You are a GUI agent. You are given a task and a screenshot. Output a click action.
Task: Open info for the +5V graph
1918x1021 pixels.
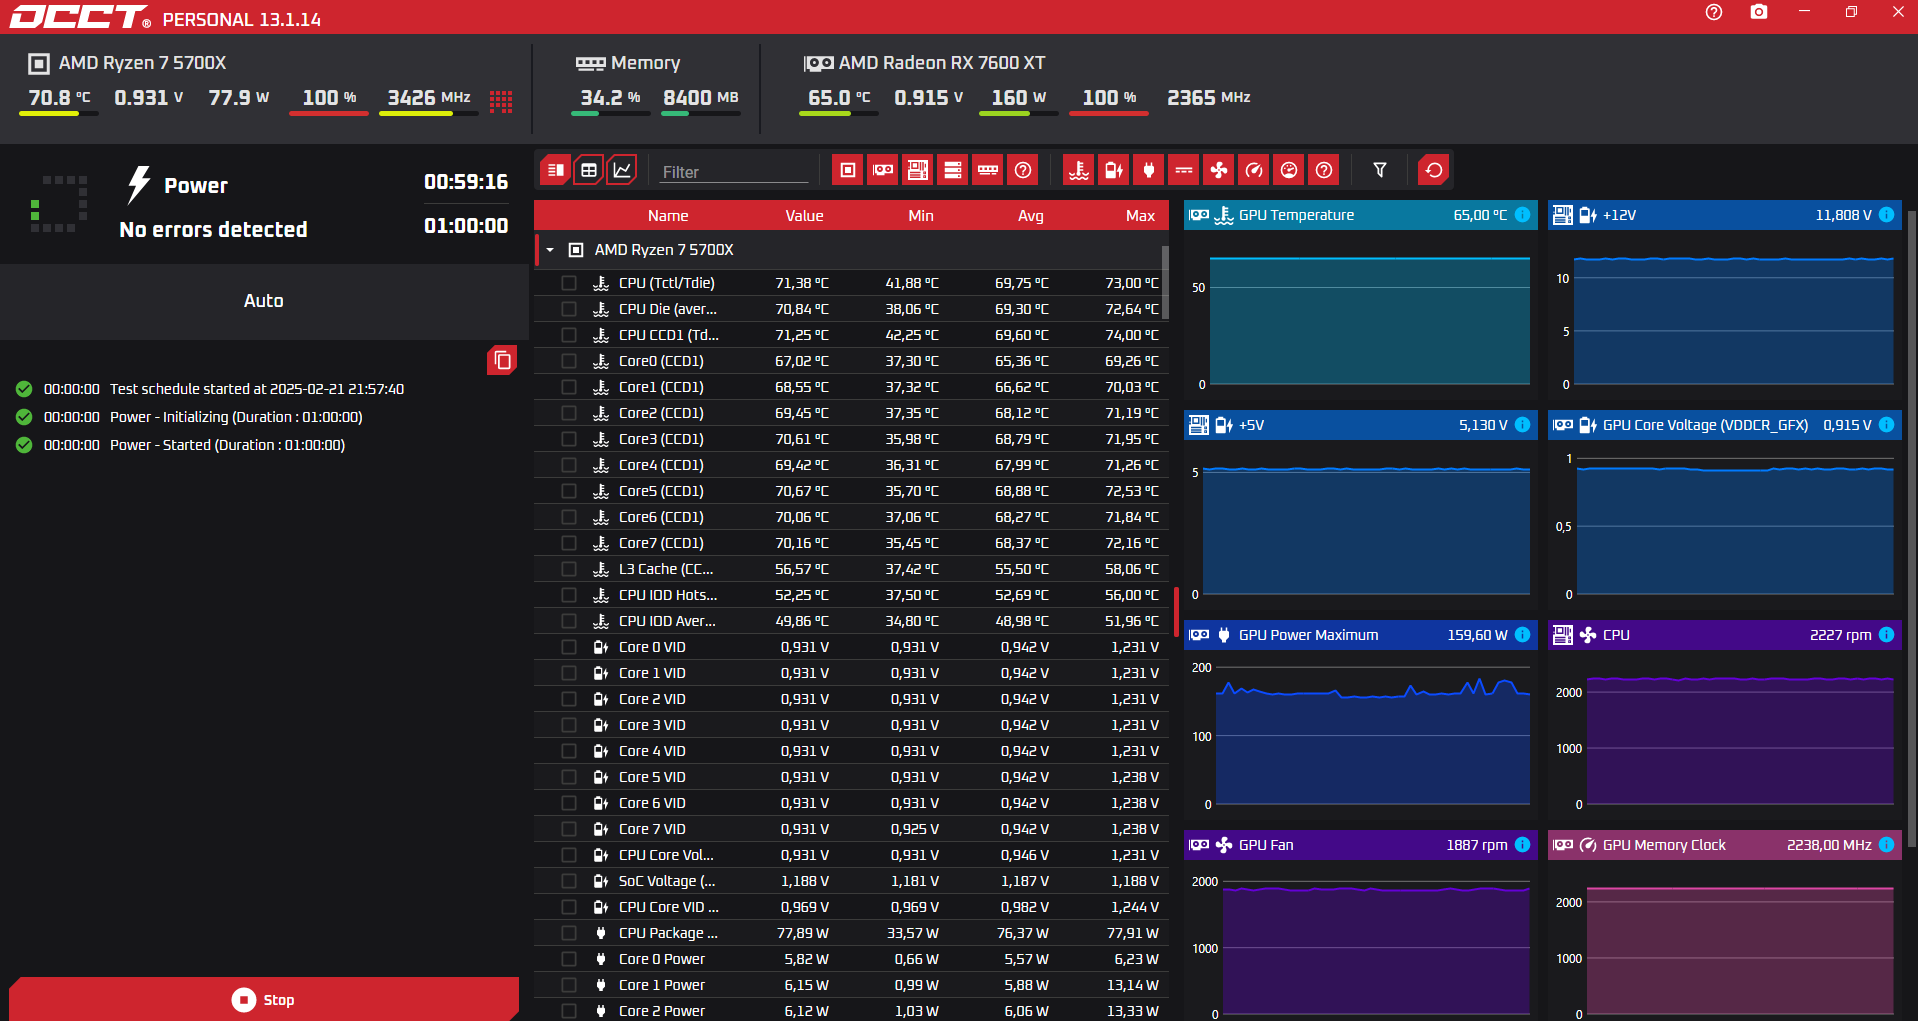click(x=1522, y=425)
